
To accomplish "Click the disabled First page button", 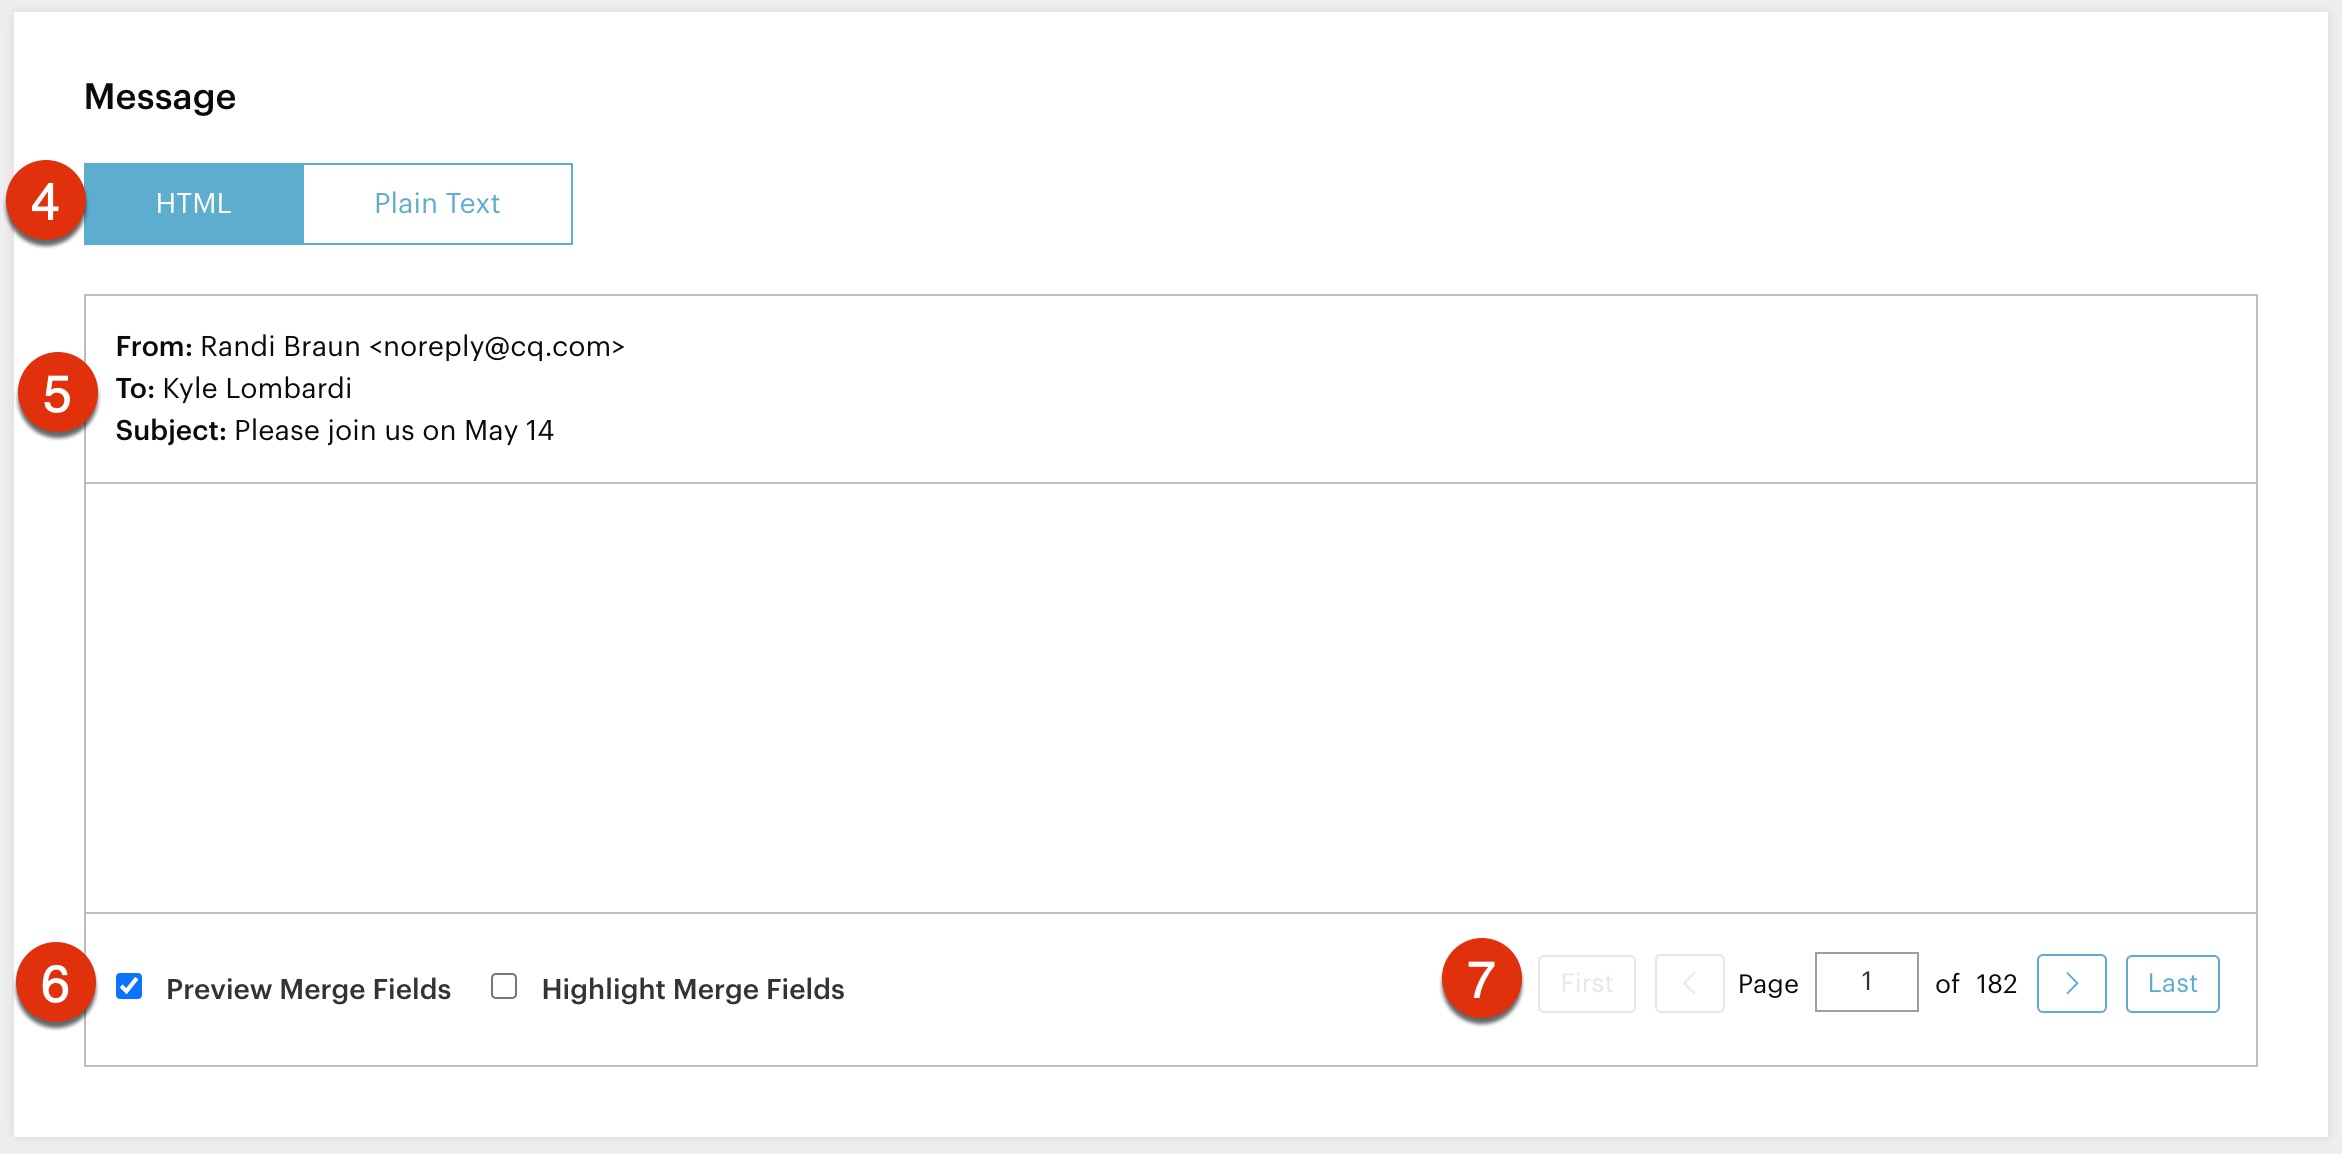I will pos(1587,984).
